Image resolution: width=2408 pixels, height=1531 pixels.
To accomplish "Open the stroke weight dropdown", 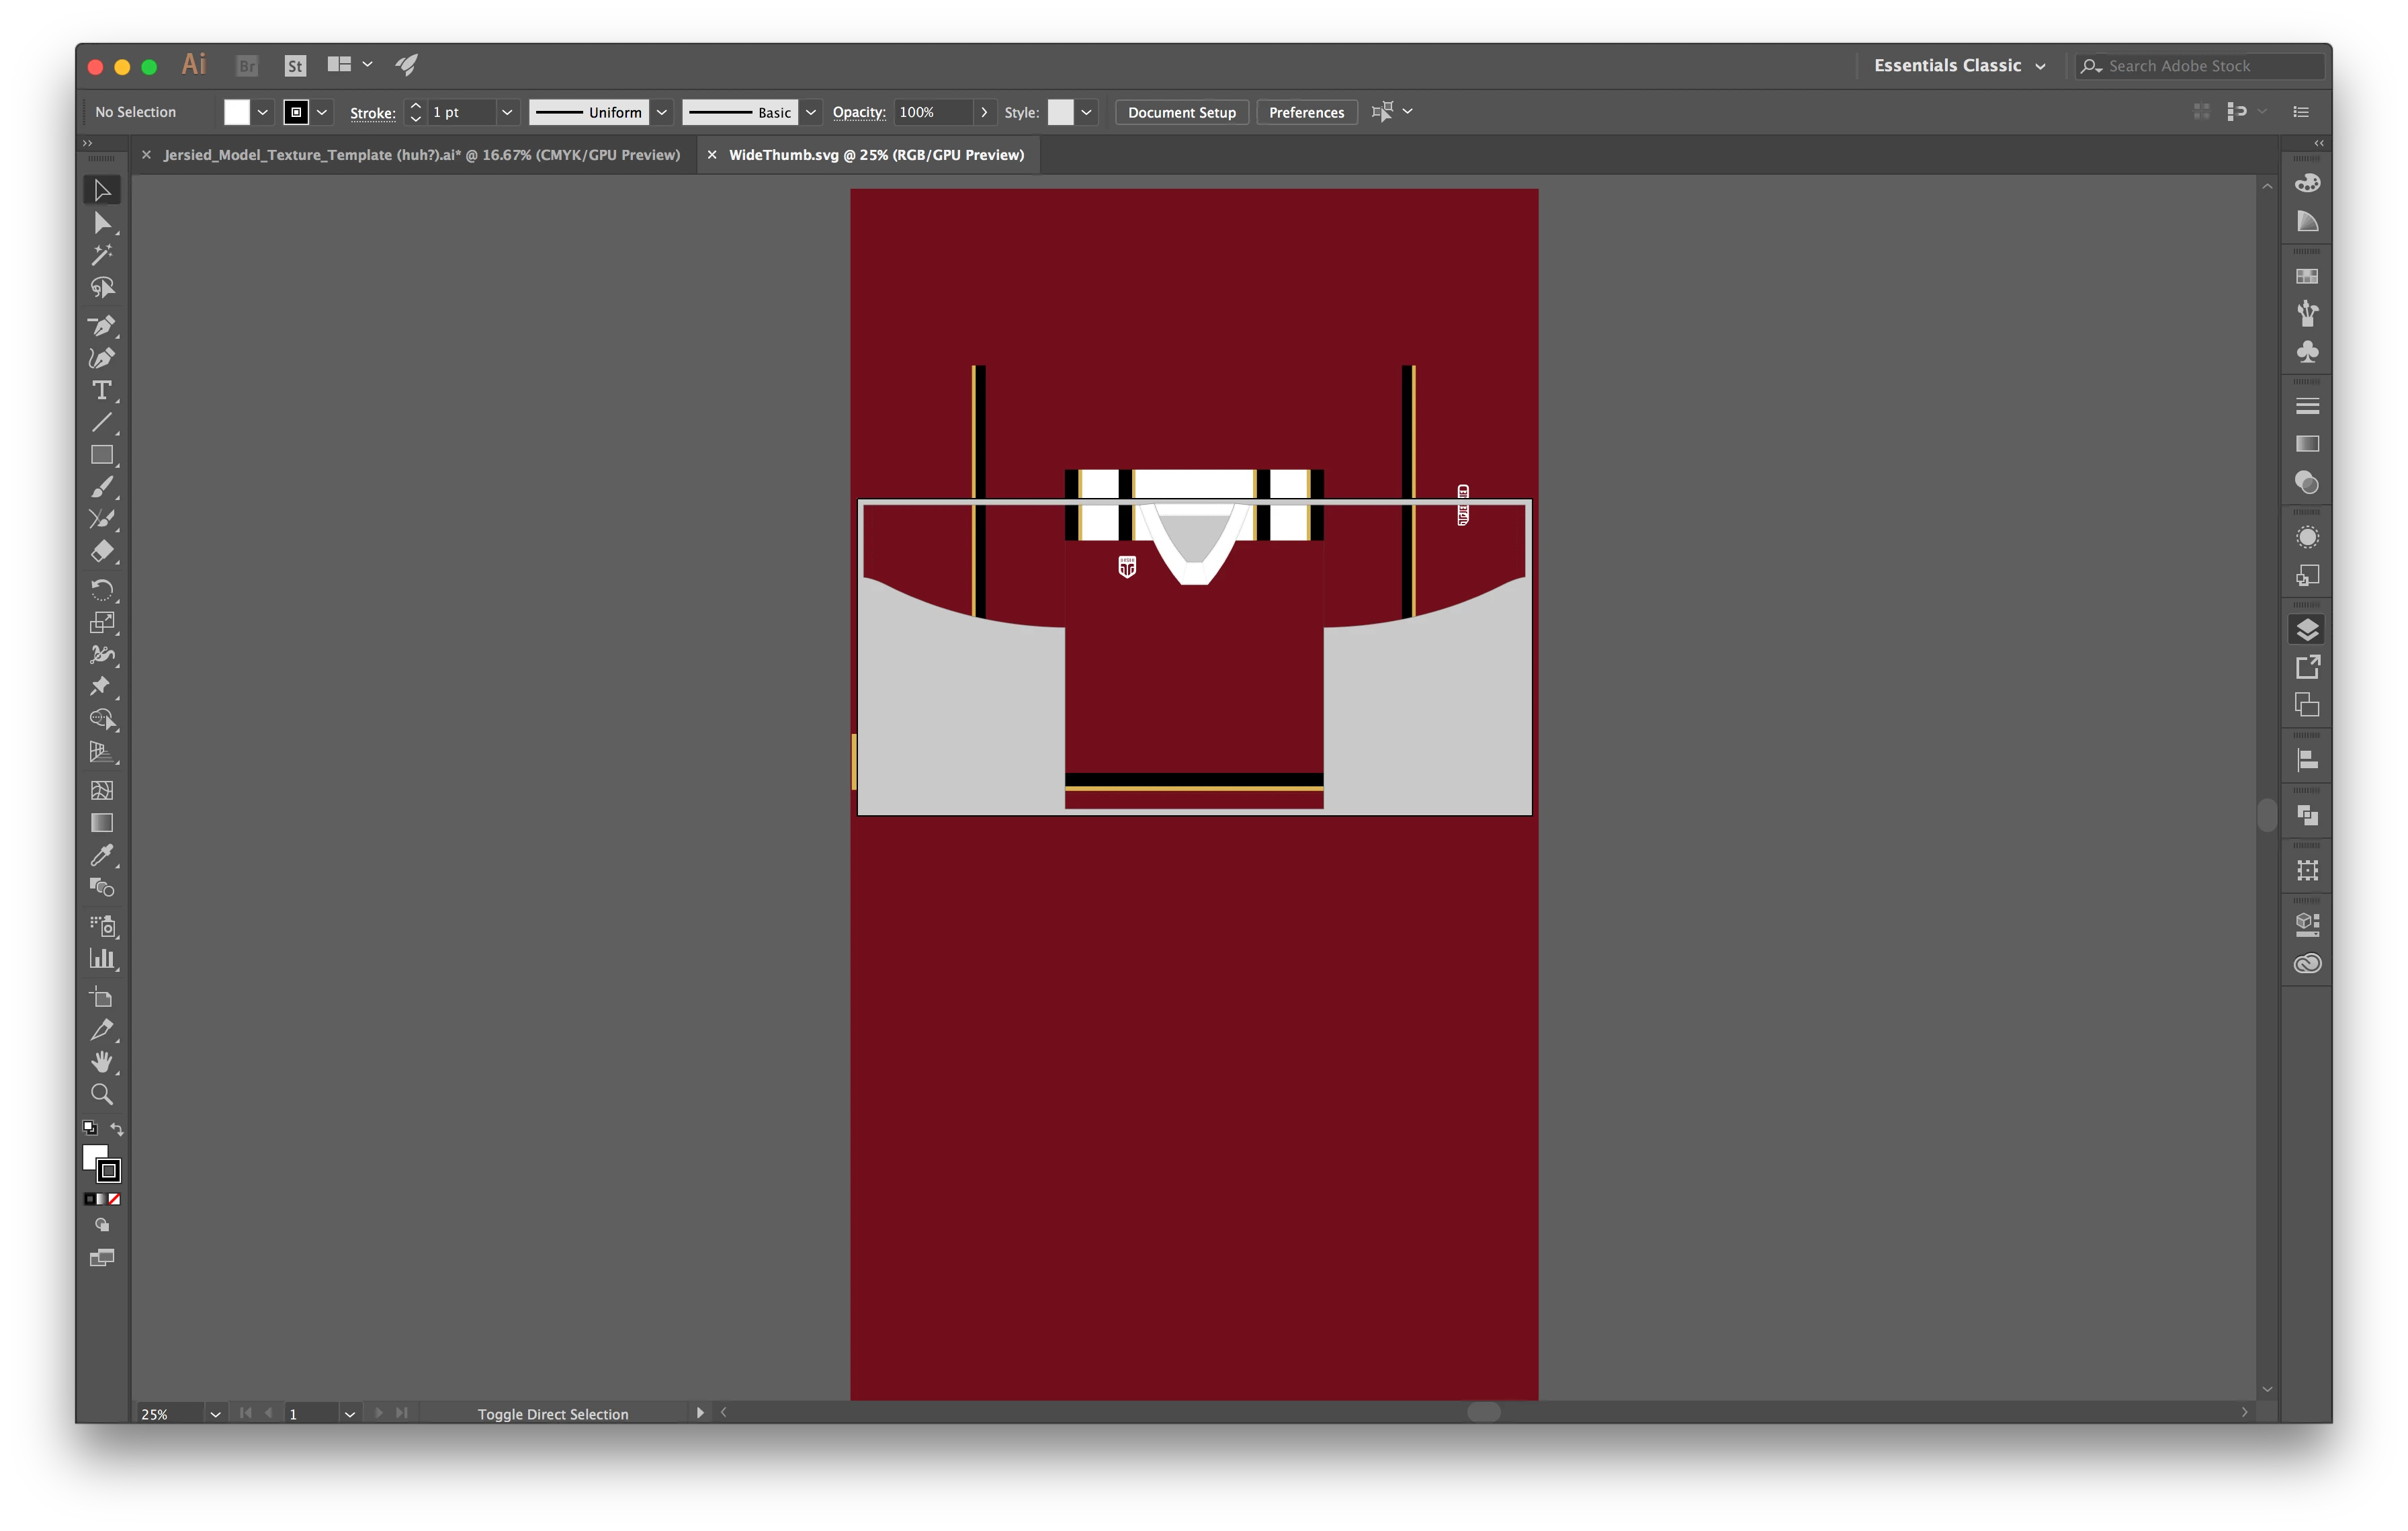I will tap(507, 112).
